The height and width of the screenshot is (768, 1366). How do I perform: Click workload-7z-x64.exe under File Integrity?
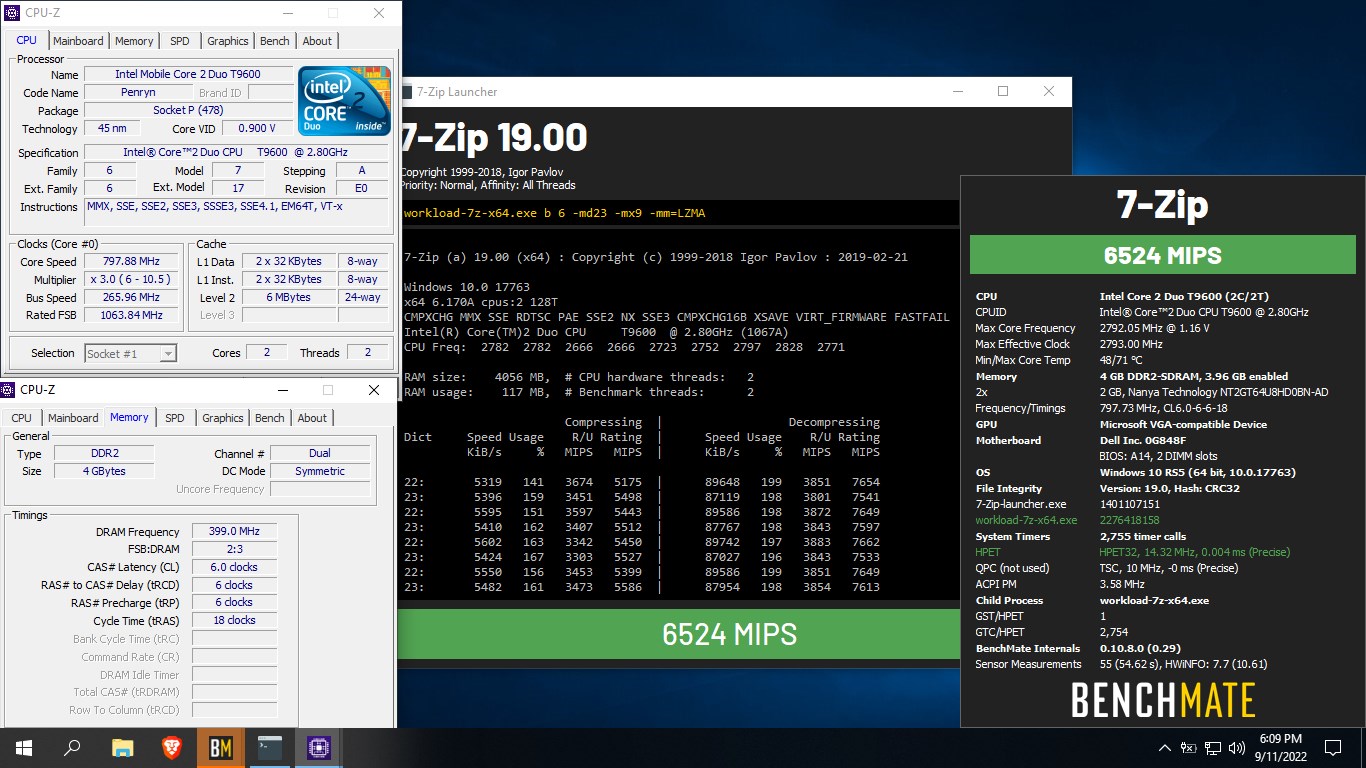(x=1026, y=520)
